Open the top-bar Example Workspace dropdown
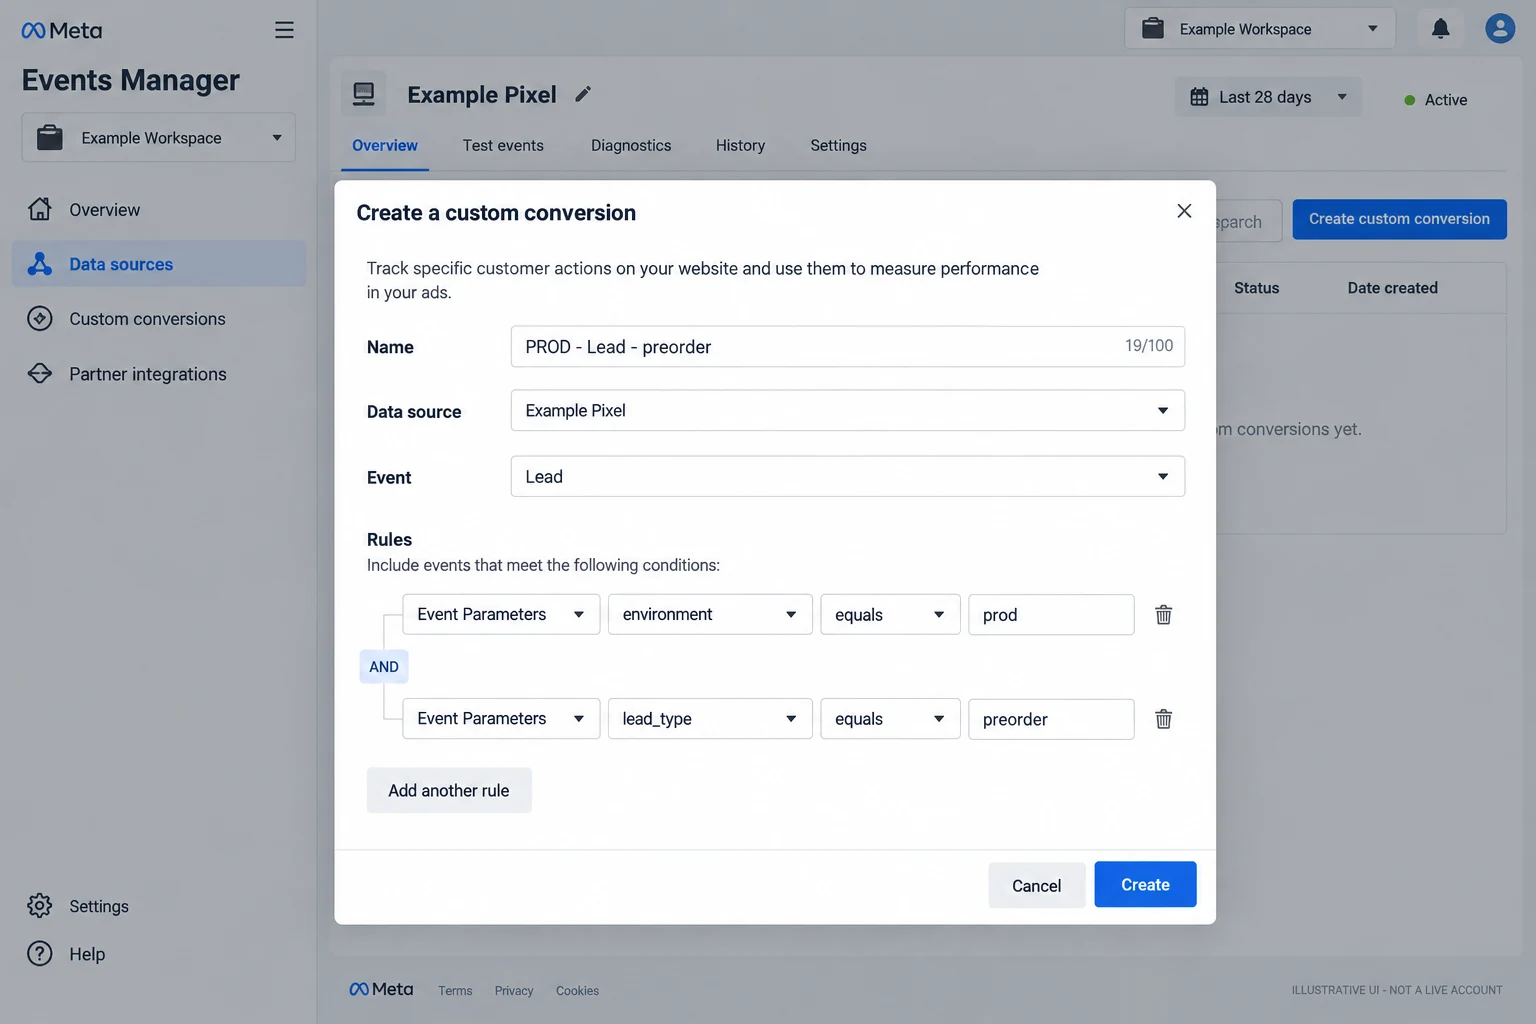 [1260, 29]
